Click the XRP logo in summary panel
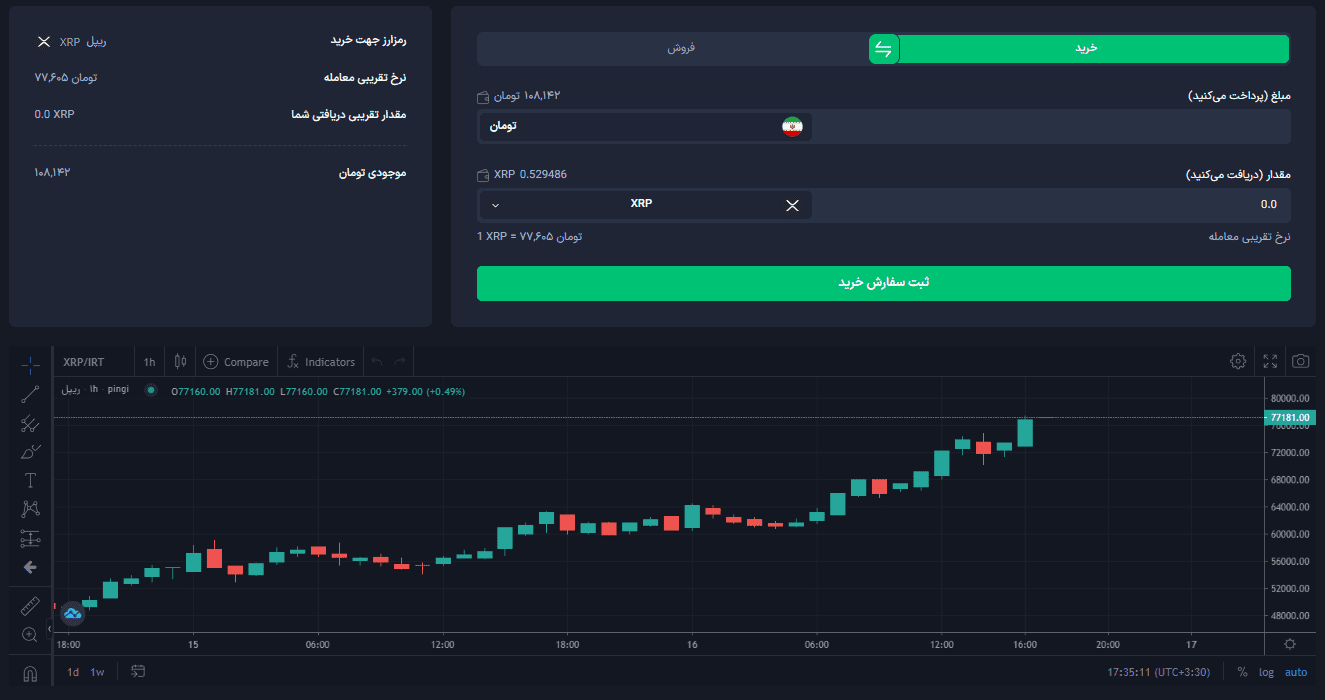Viewport: 1325px width, 700px height. 43,42
